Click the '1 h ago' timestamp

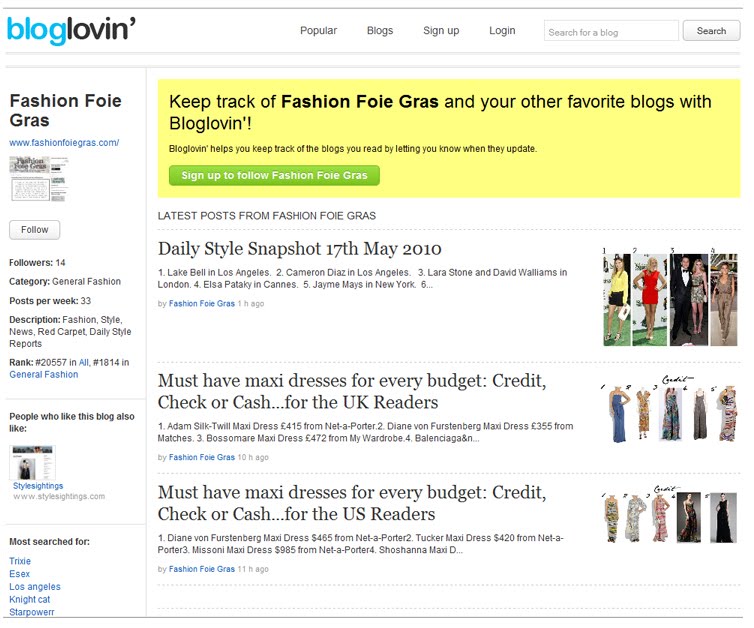[251, 304]
